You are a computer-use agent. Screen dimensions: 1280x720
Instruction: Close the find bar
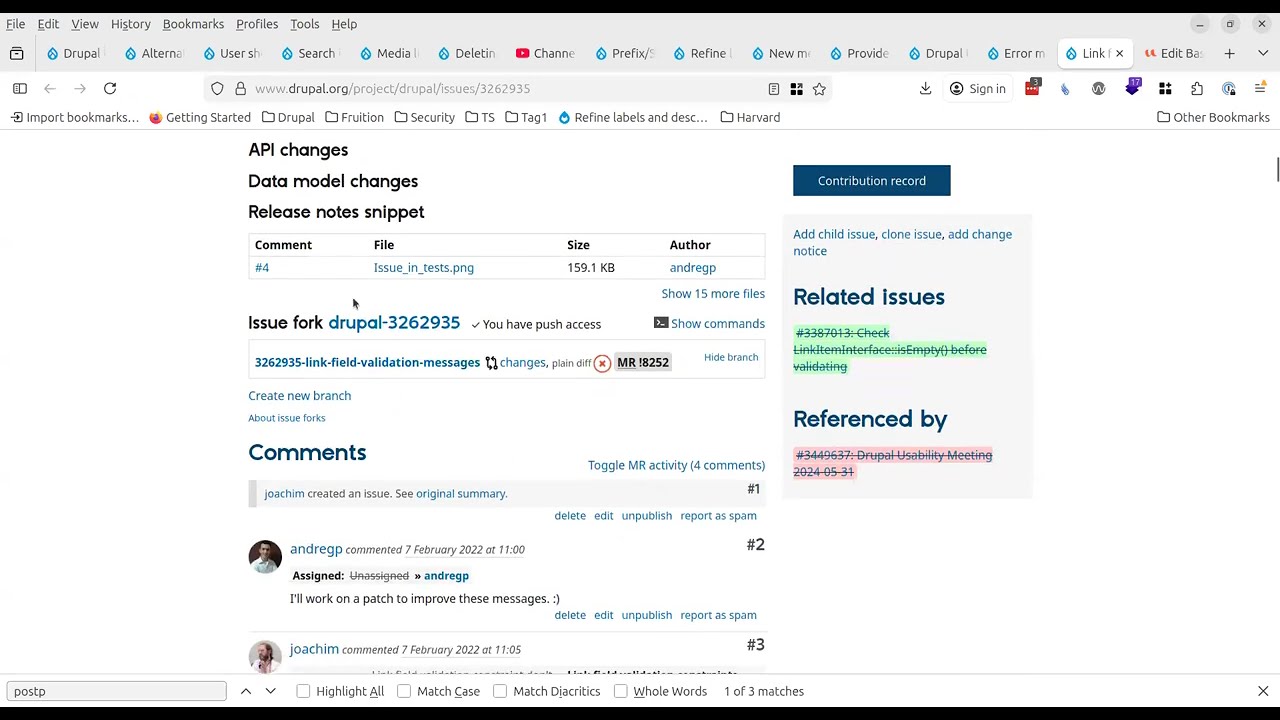click(x=1263, y=691)
